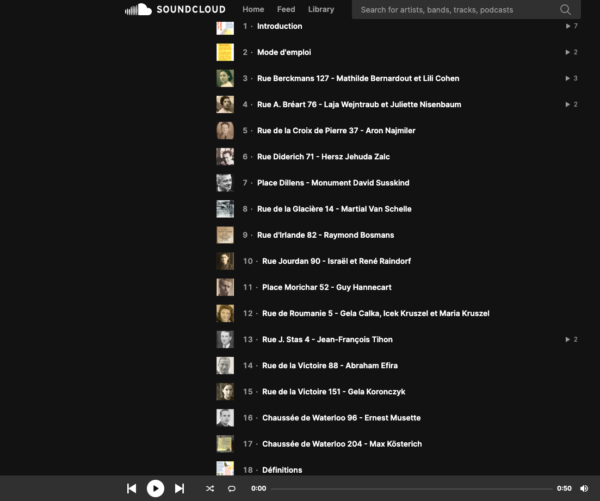Click thumbnail for Max Kösterich track
This screenshot has height=501, width=600.
225,444
